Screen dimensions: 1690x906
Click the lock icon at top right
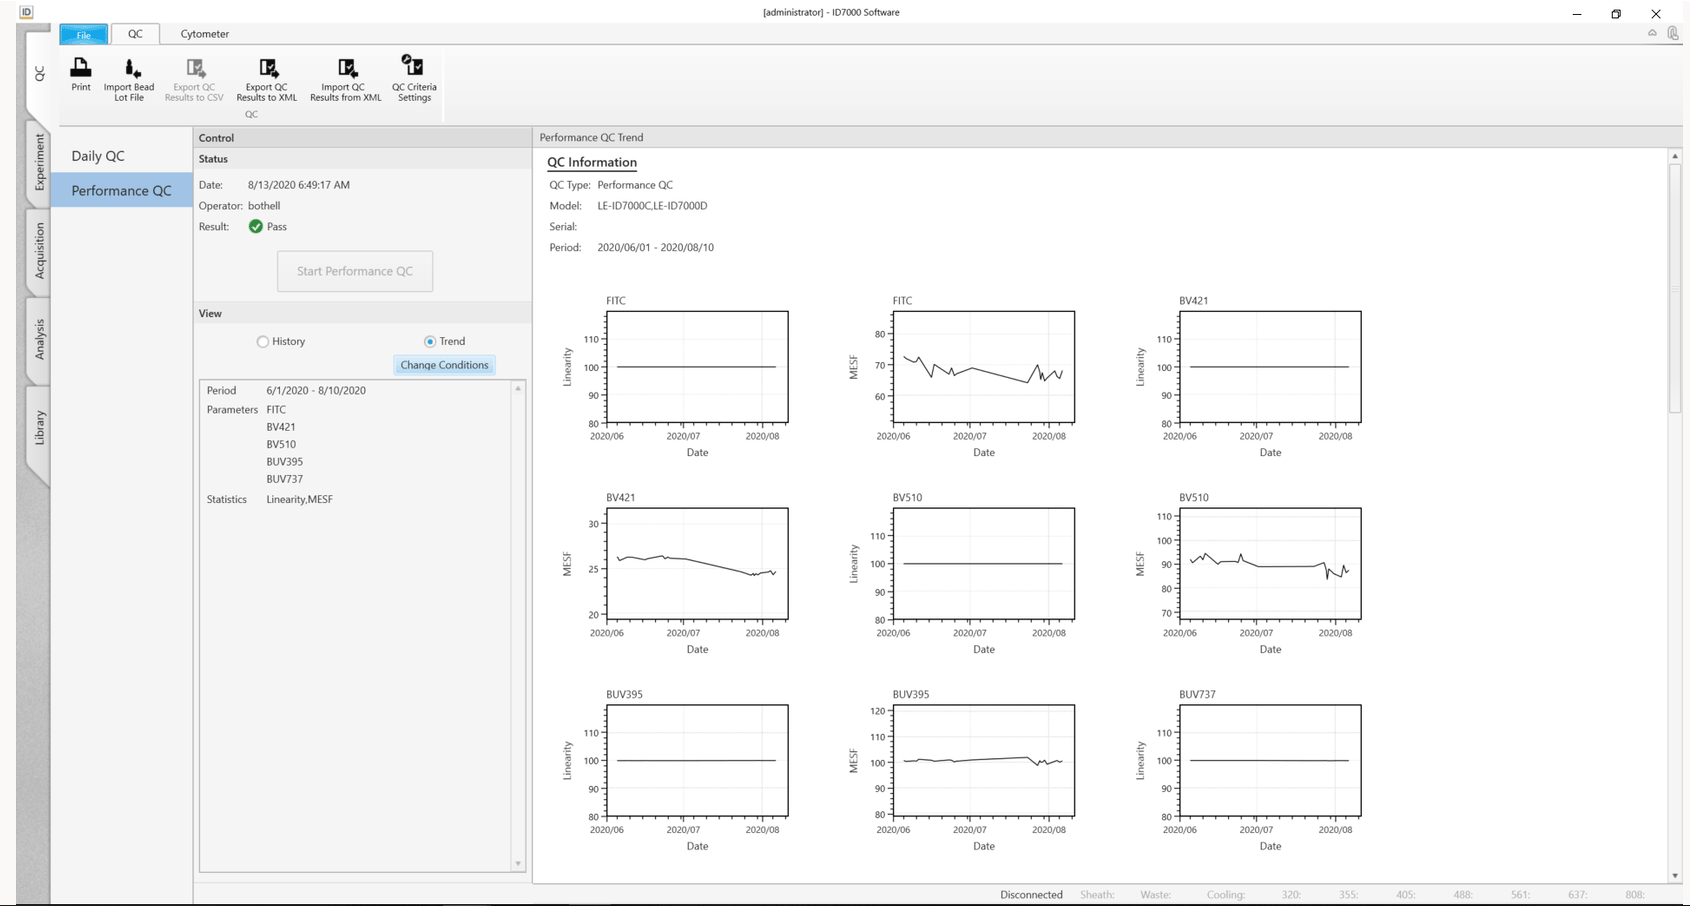pos(1673,33)
